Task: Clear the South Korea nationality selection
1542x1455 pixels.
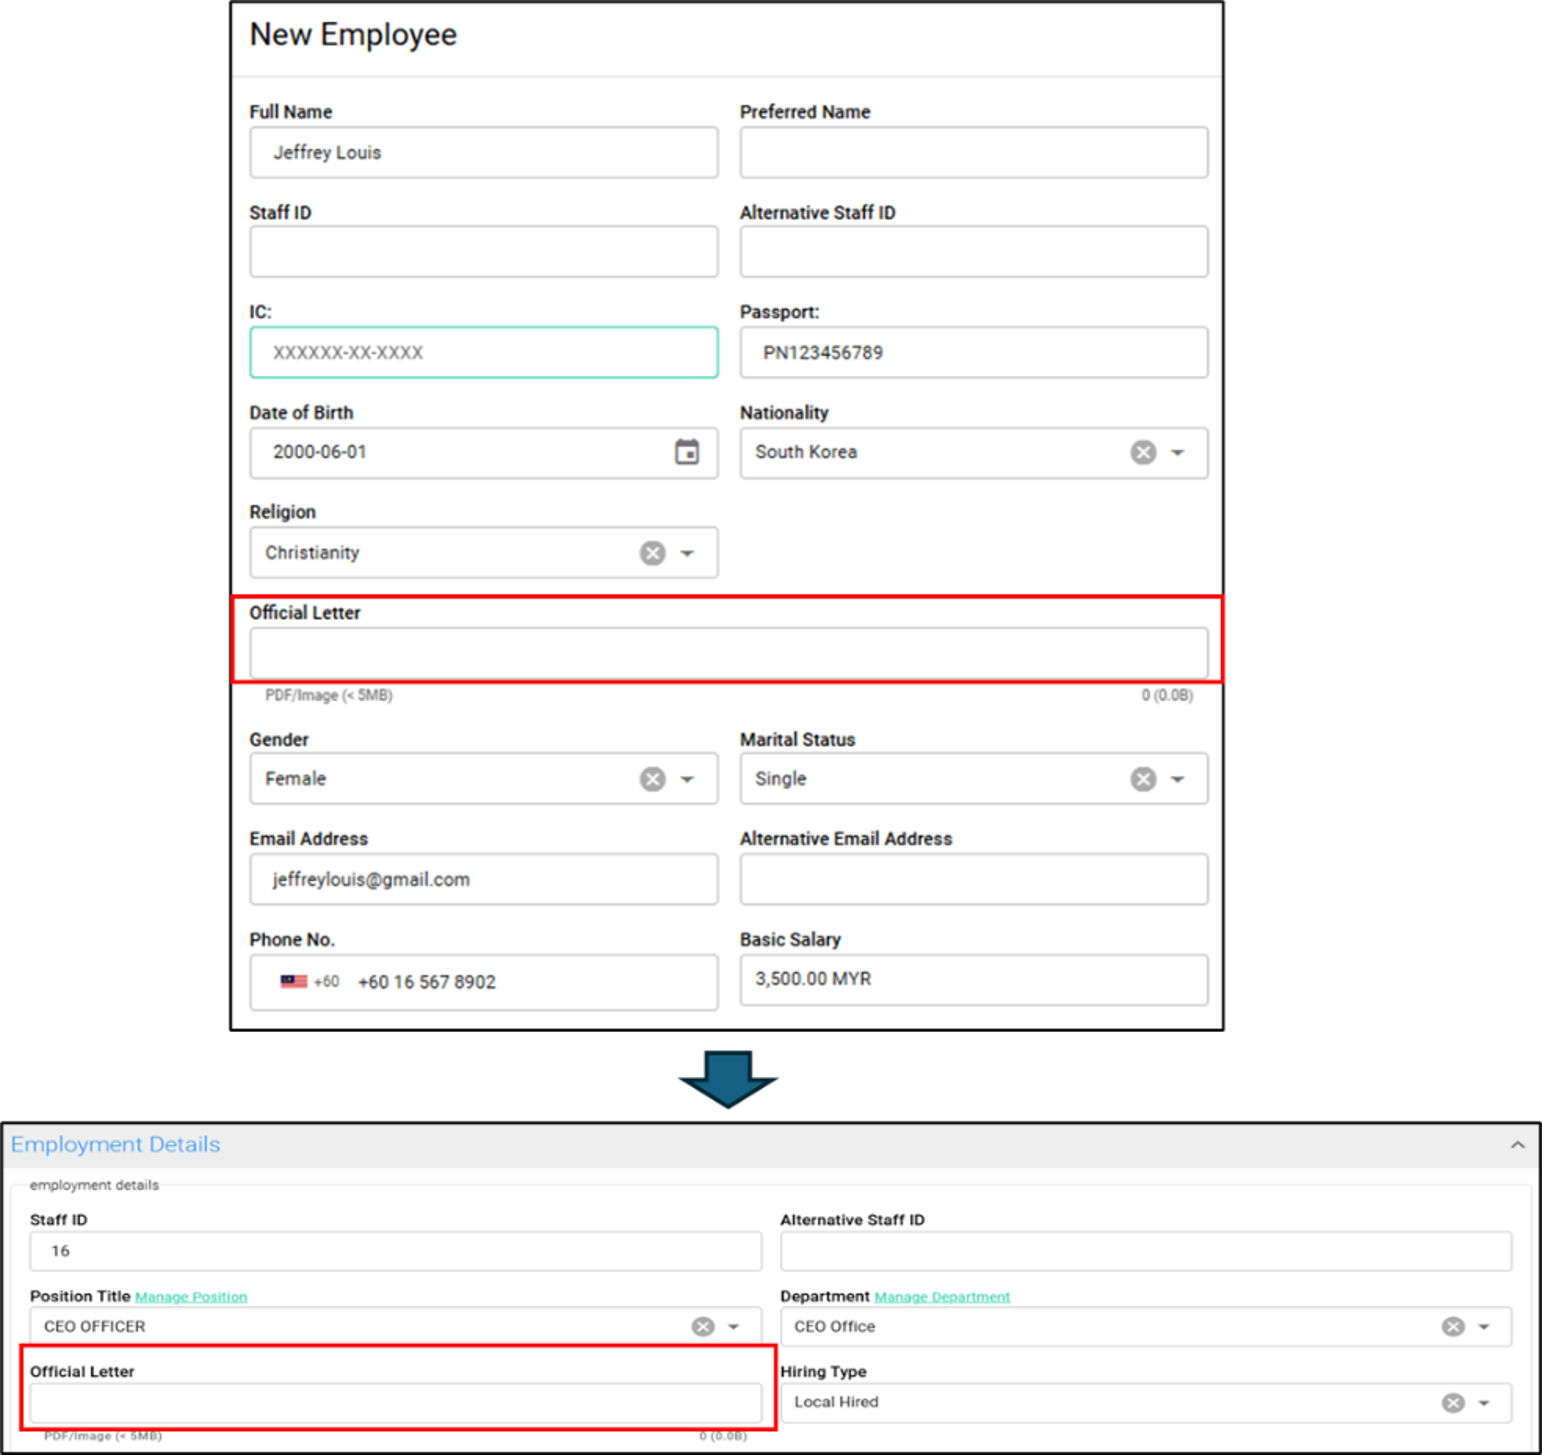Action: [x=1143, y=453]
